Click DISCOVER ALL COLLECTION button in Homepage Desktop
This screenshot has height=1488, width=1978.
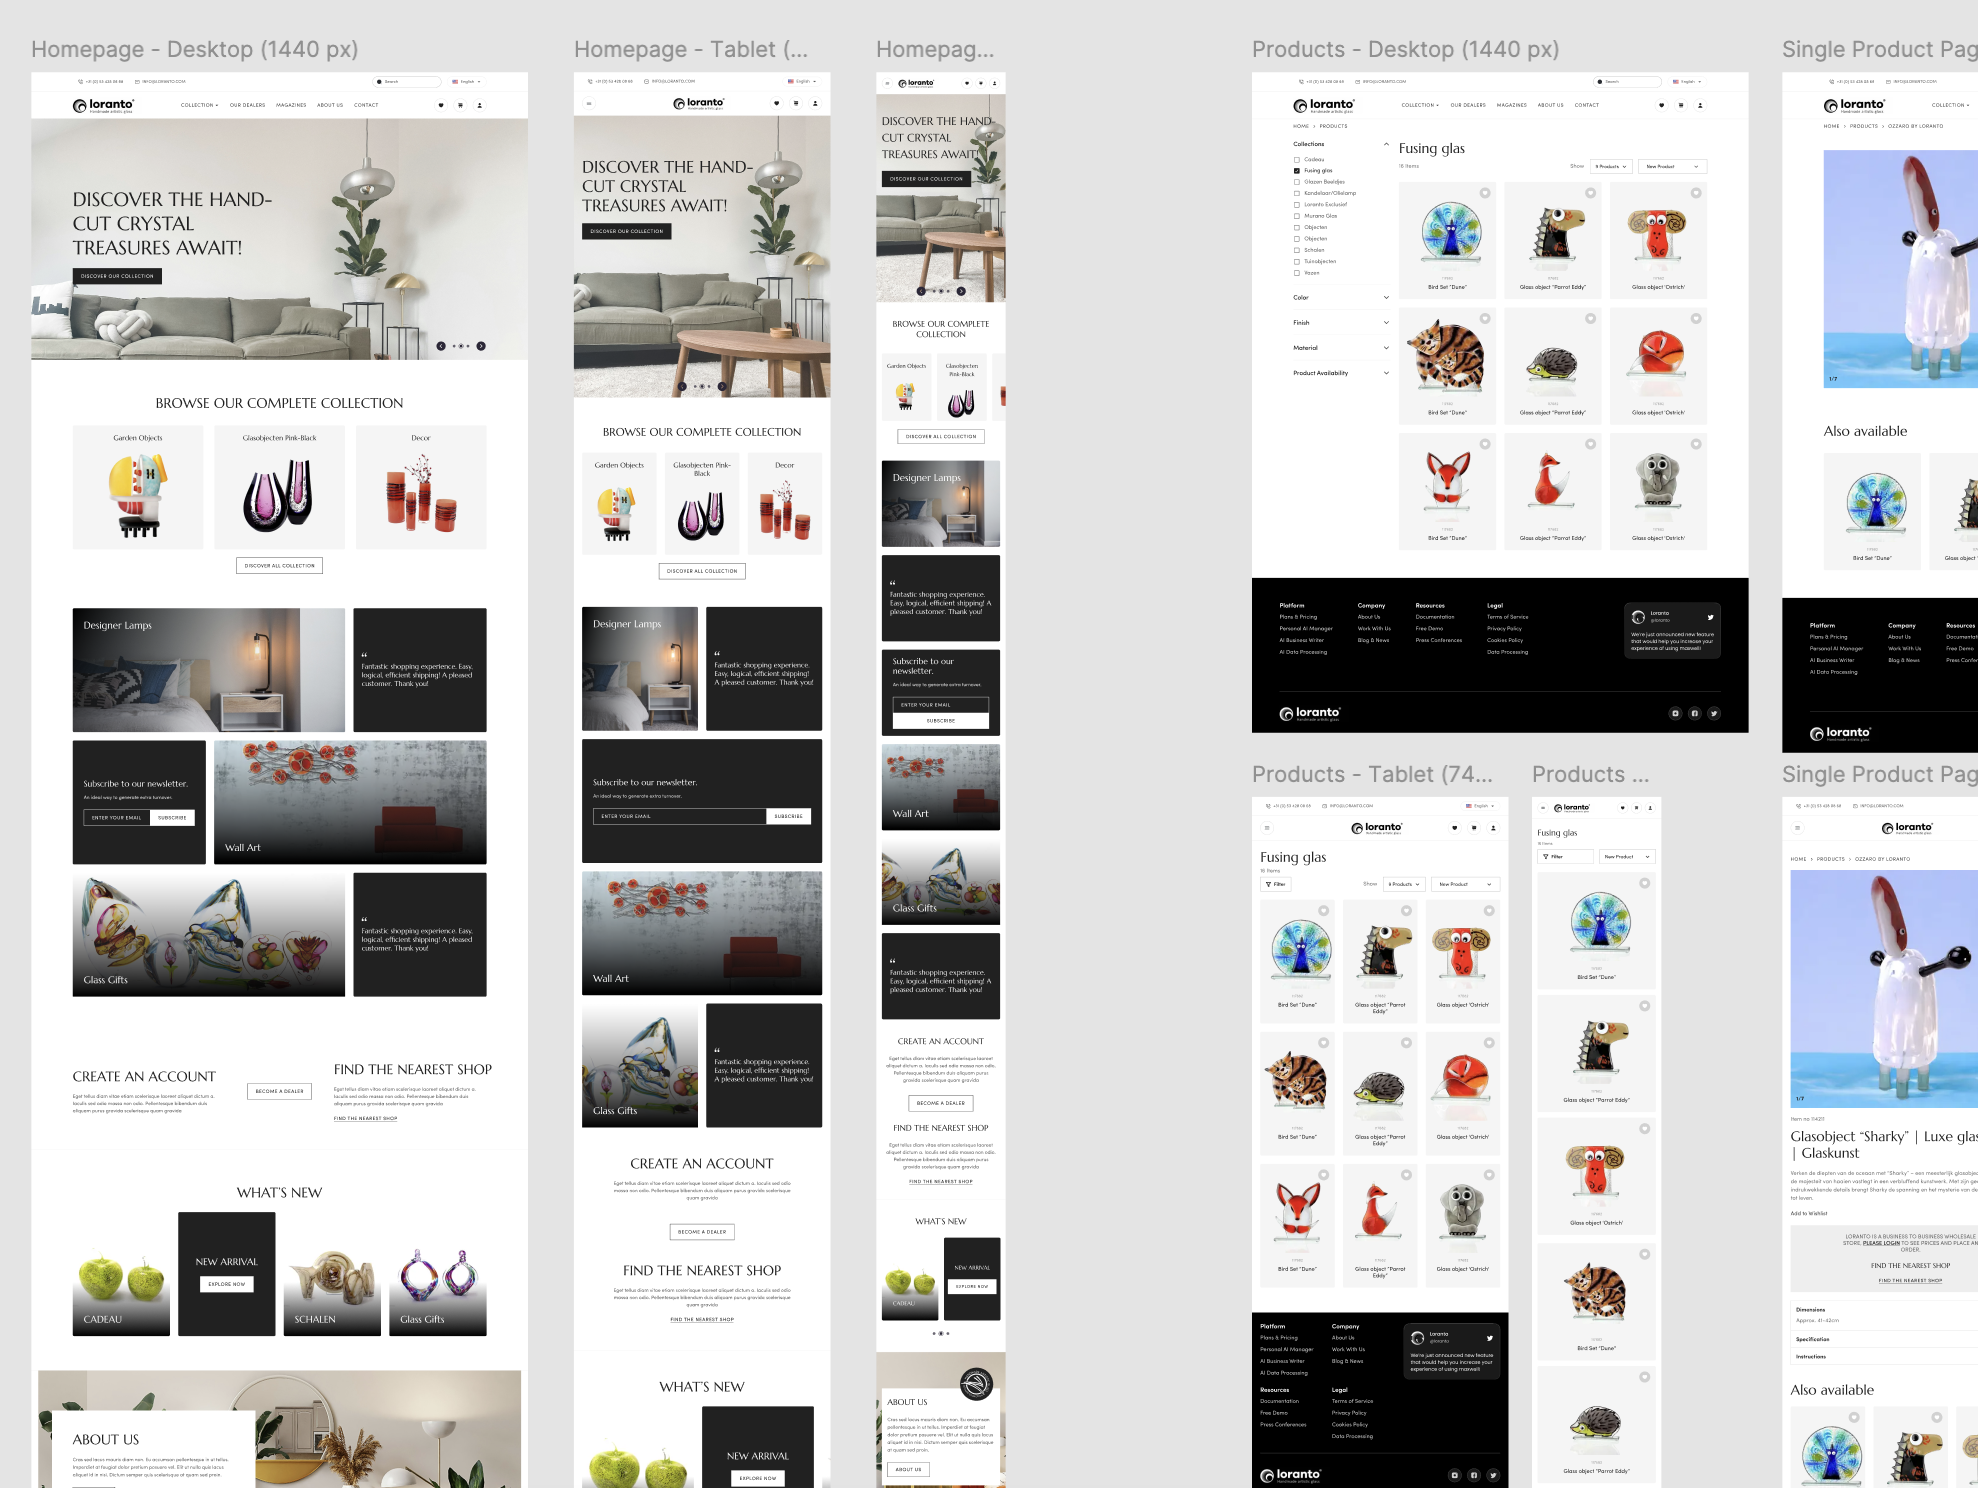click(280, 566)
